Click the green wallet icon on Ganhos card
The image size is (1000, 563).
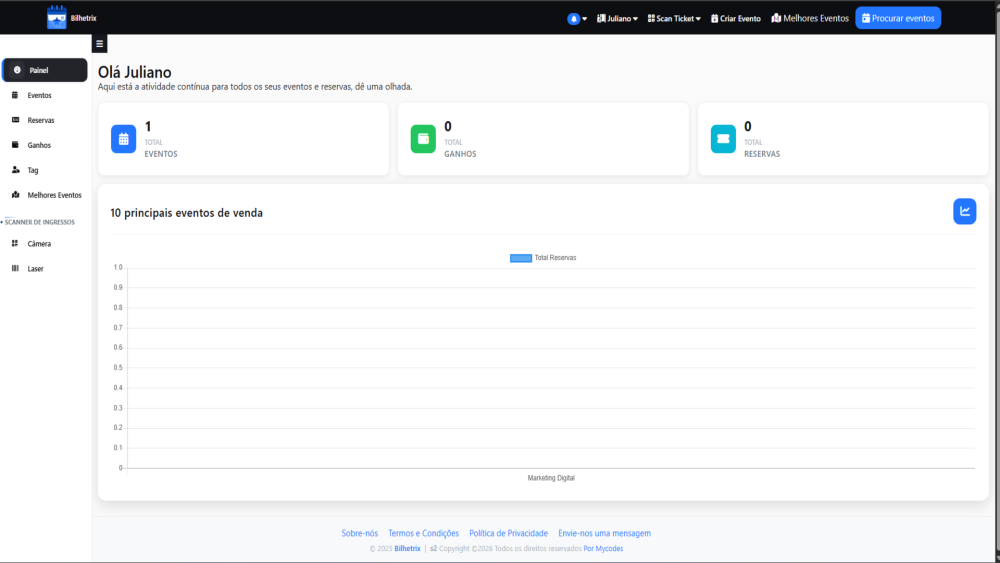[423, 139]
